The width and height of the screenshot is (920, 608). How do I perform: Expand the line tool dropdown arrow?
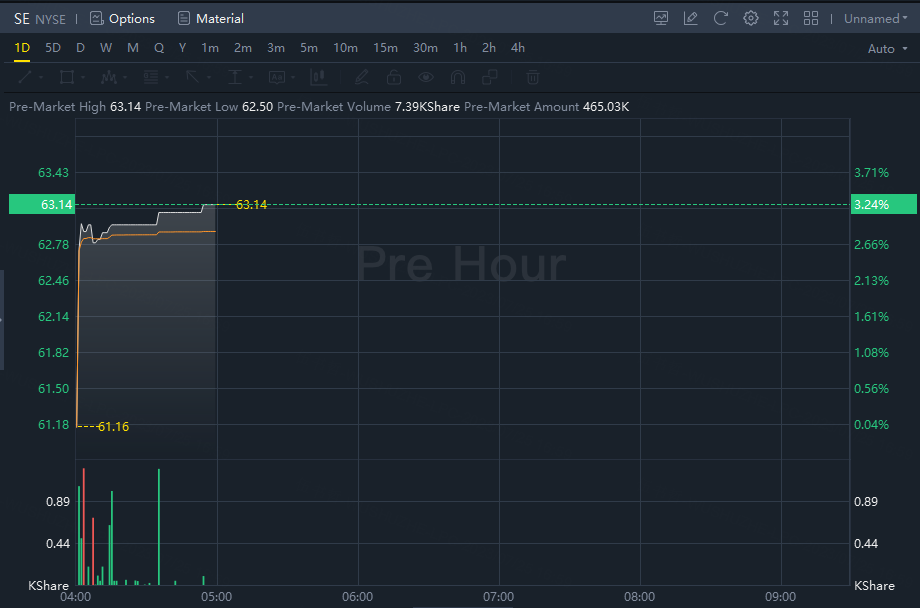coord(41,77)
